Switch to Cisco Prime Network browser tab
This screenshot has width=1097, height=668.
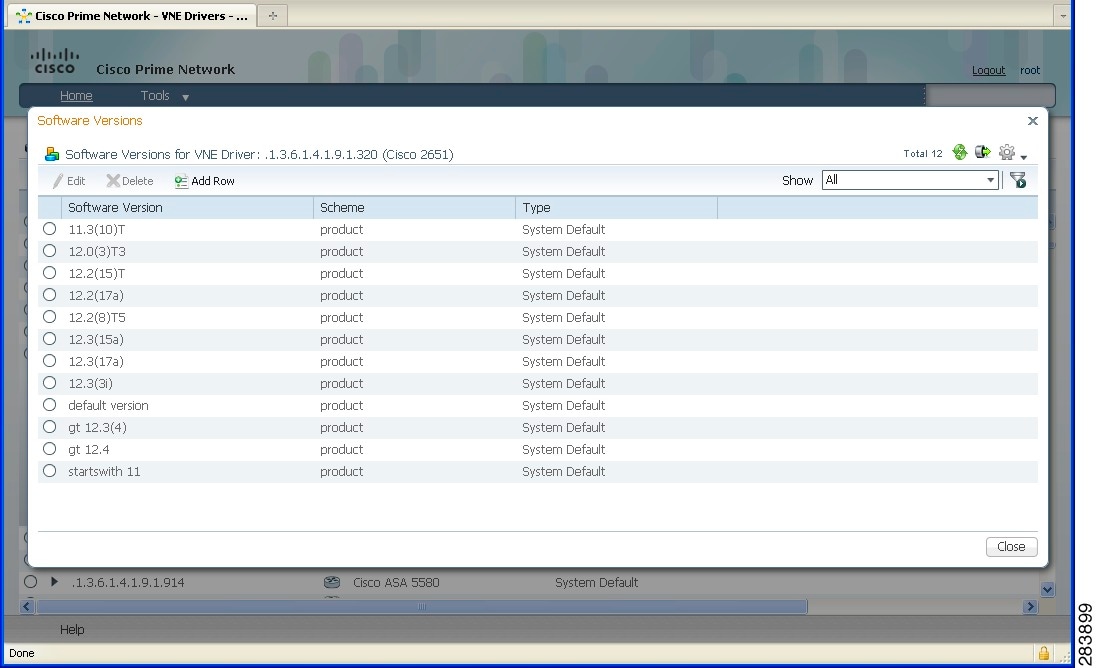(132, 15)
